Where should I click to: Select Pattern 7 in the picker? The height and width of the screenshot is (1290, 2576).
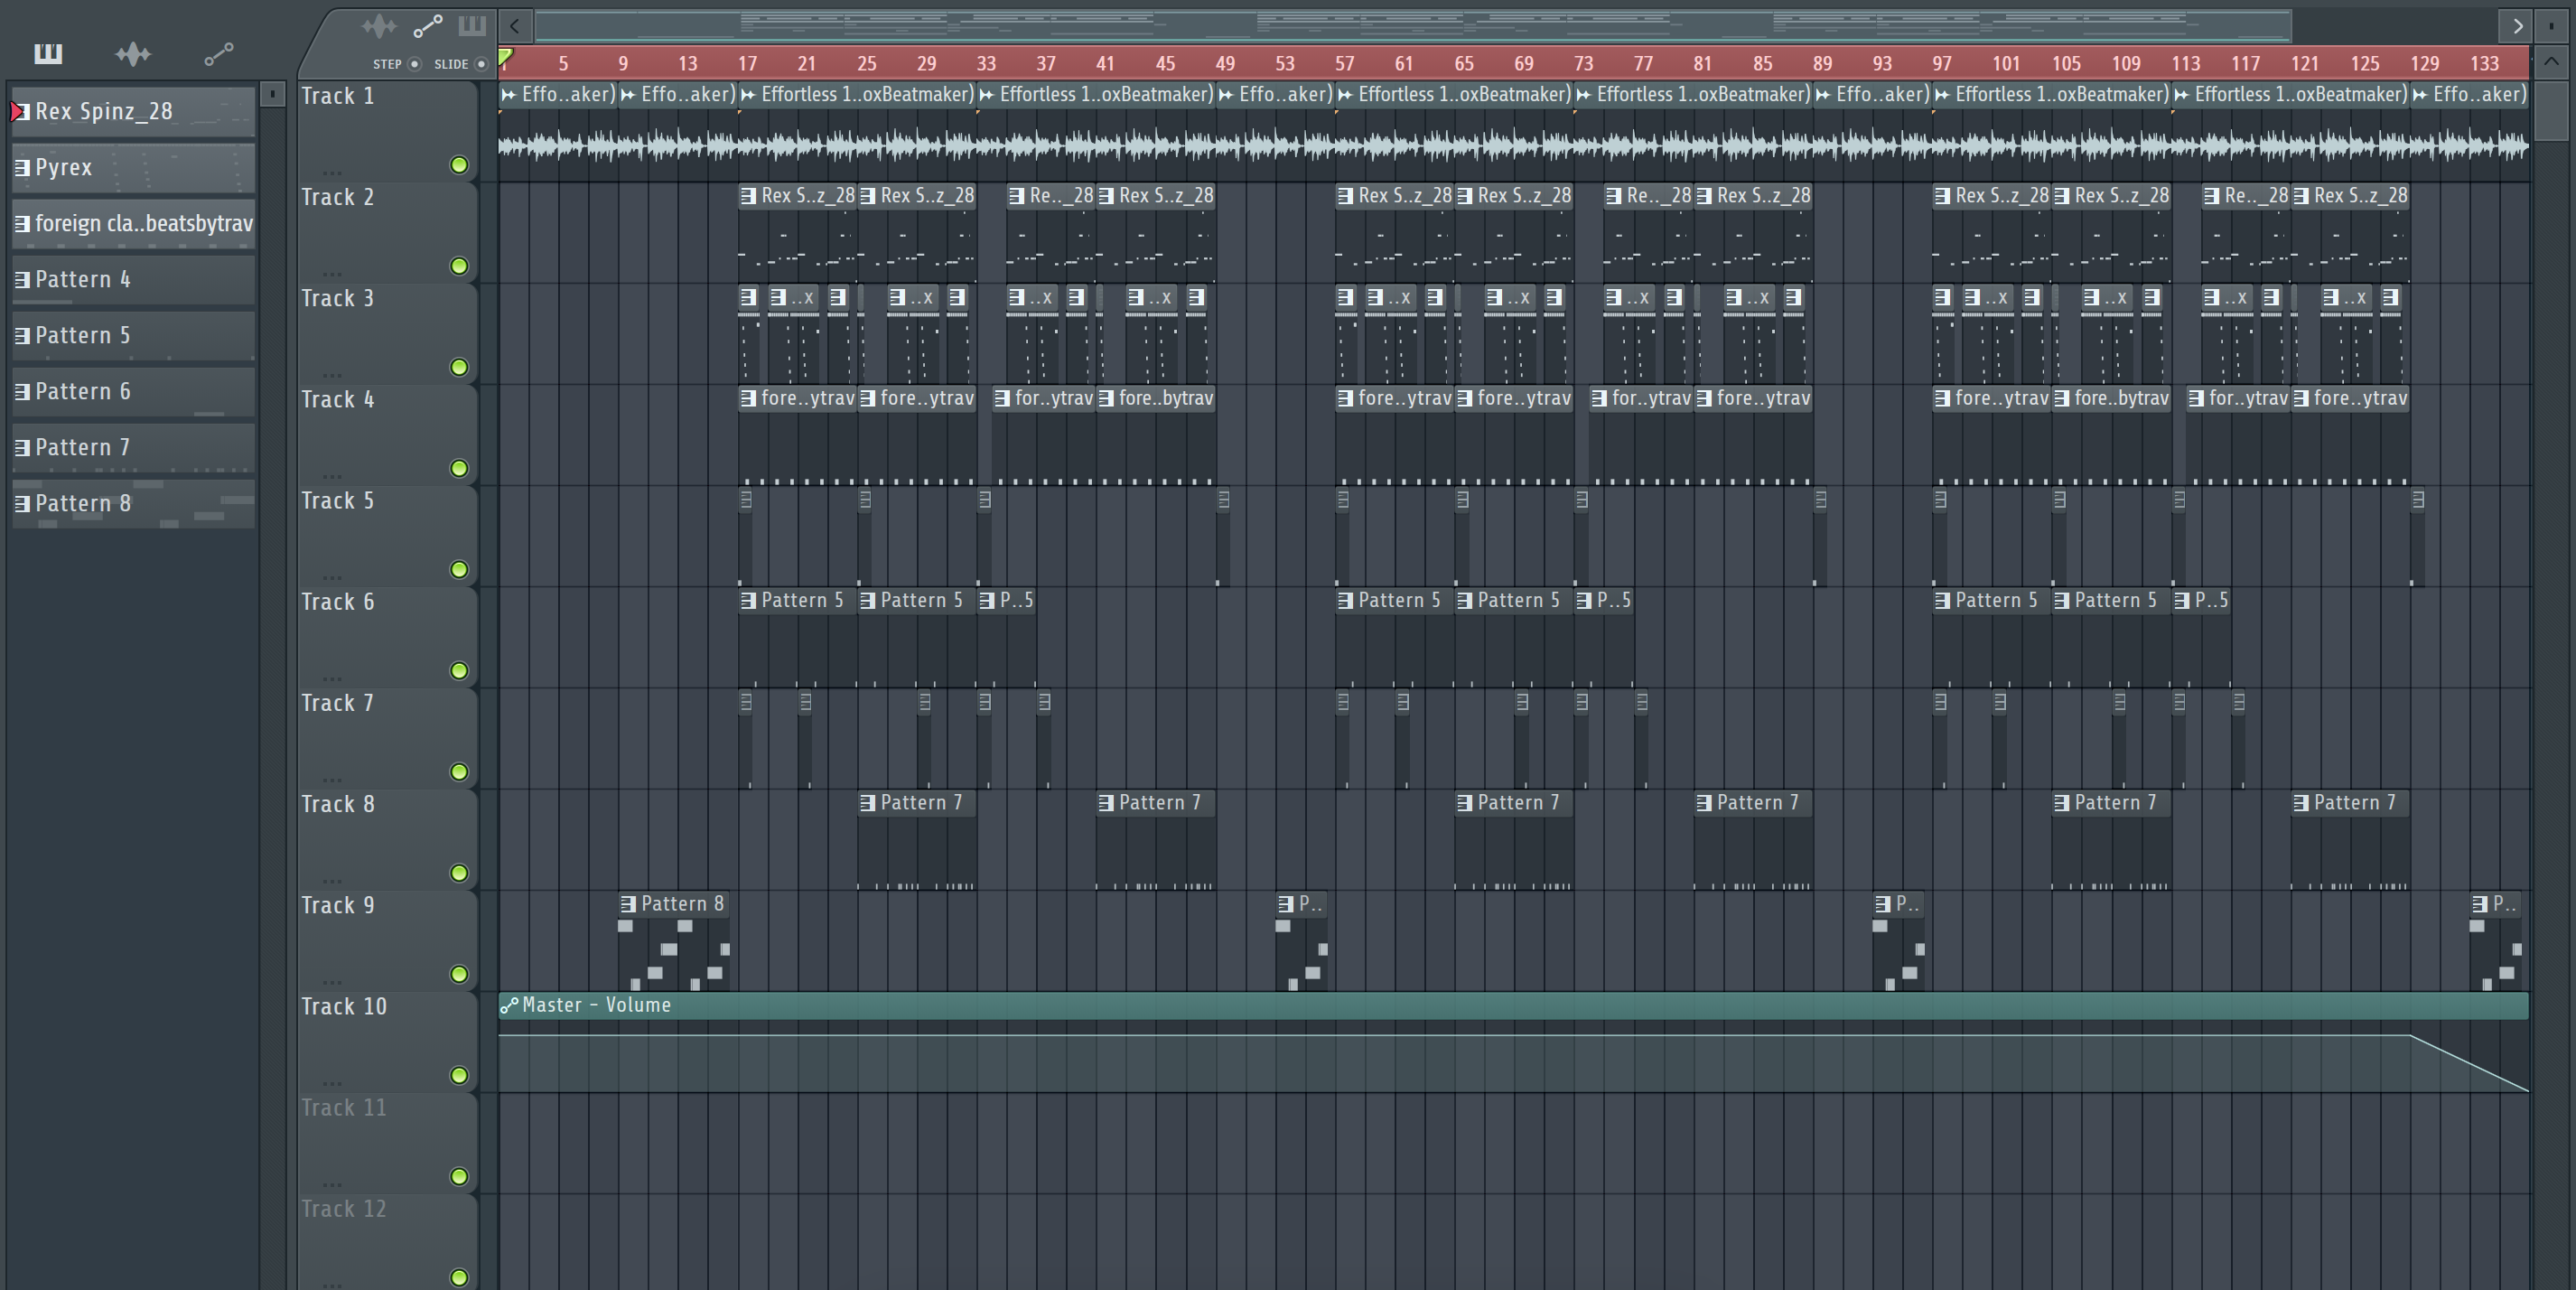pos(134,447)
